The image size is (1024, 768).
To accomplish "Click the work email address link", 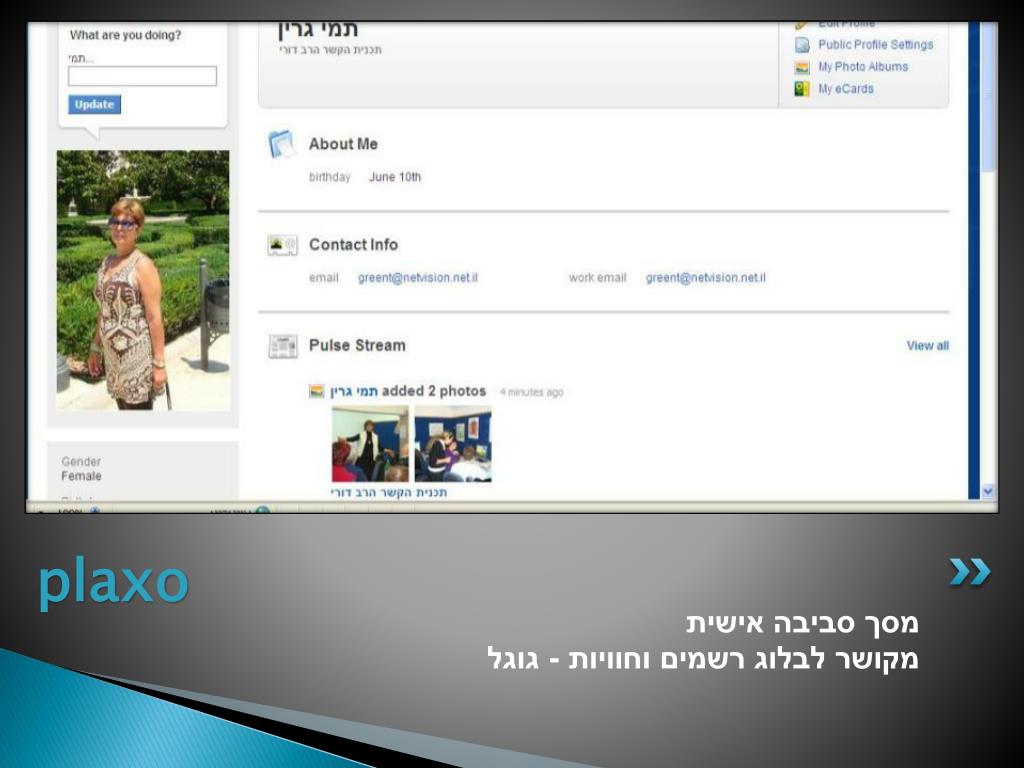I will pos(705,278).
